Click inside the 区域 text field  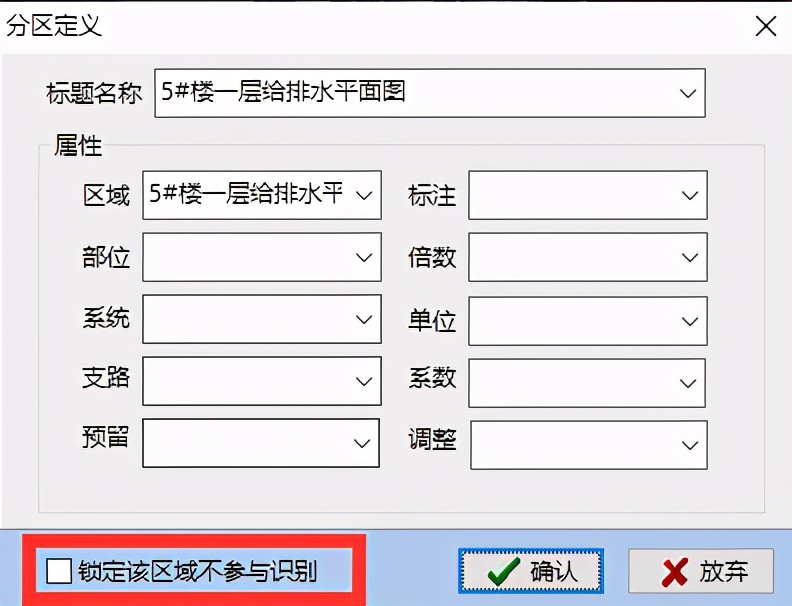click(248, 195)
